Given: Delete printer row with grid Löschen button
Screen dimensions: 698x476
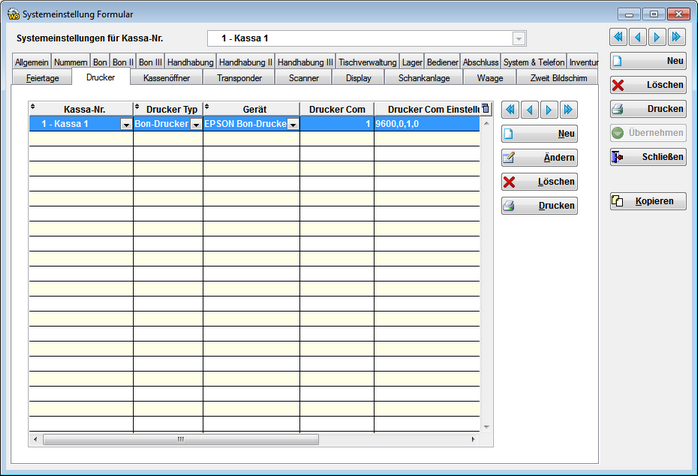Looking at the screenshot, I should pos(540,182).
